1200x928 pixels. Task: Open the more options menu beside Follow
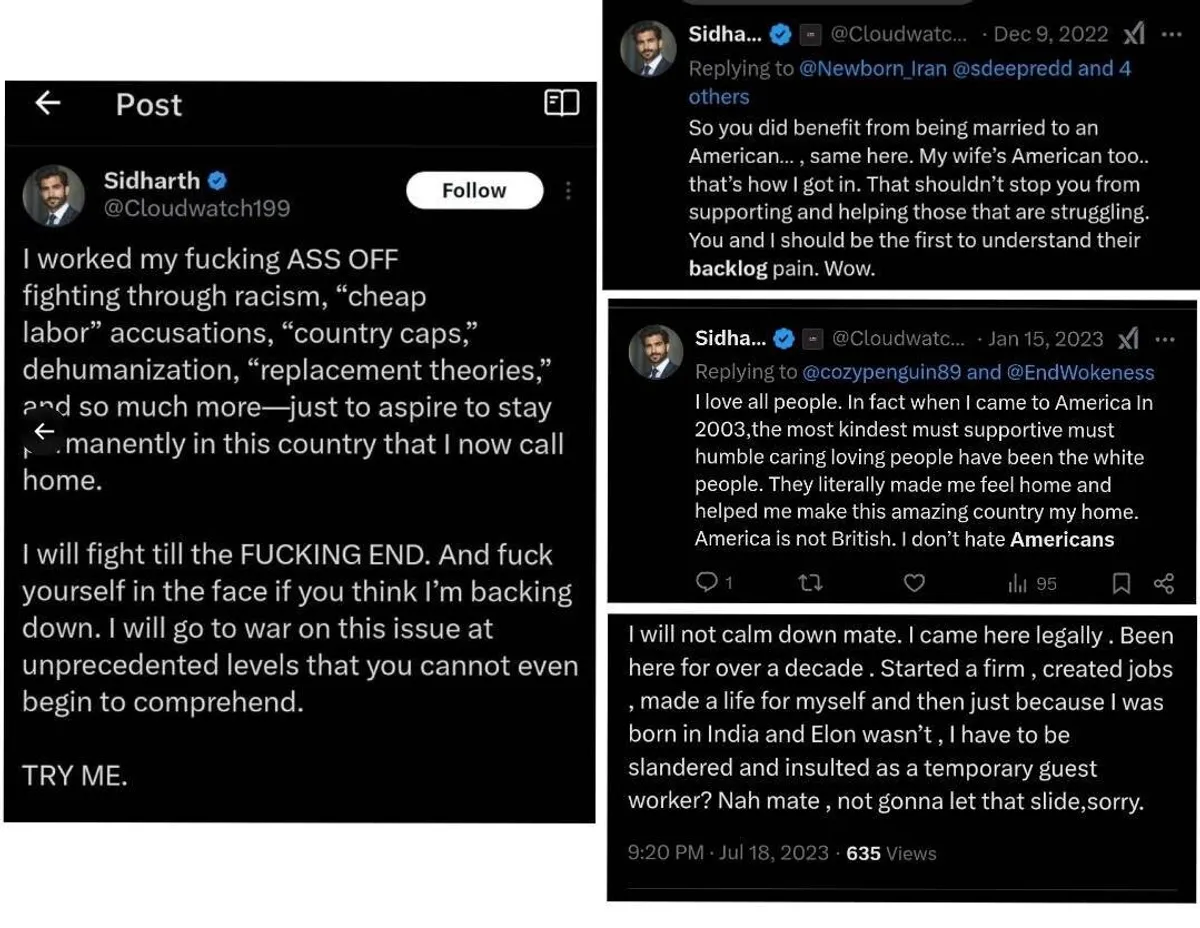pyautogui.click(x=568, y=190)
